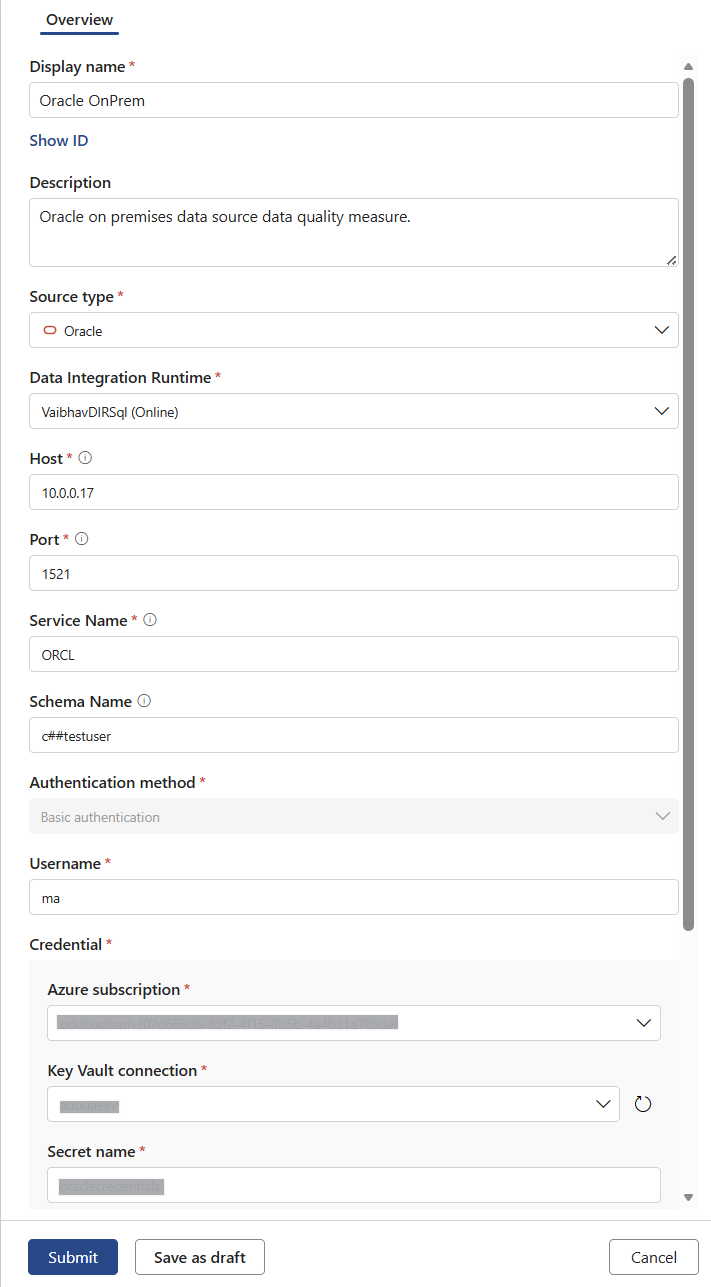Click the scroll up arrow
711x1287 pixels.
(x=688, y=67)
